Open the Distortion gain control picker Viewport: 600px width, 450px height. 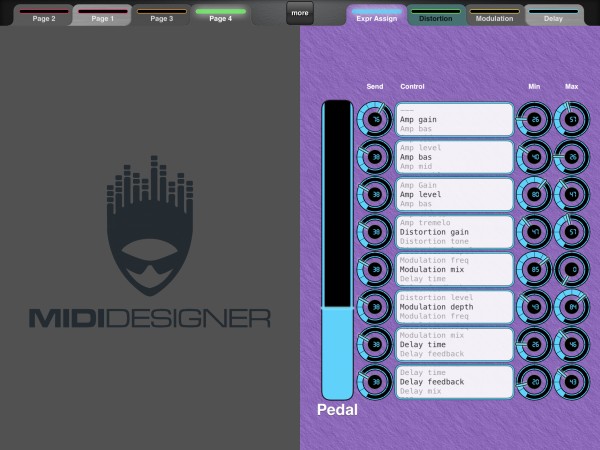point(455,232)
